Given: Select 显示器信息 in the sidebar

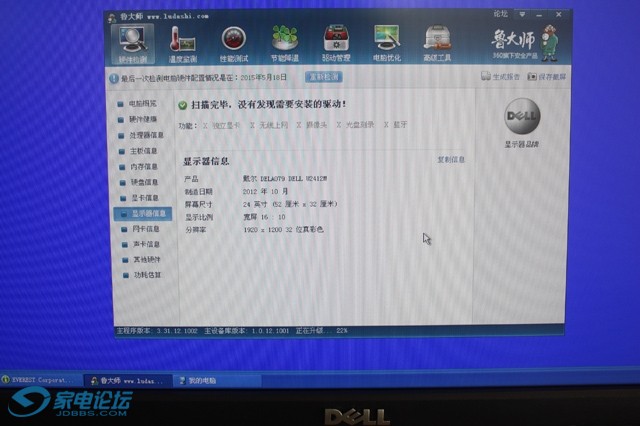Looking at the screenshot, I should tap(142, 213).
